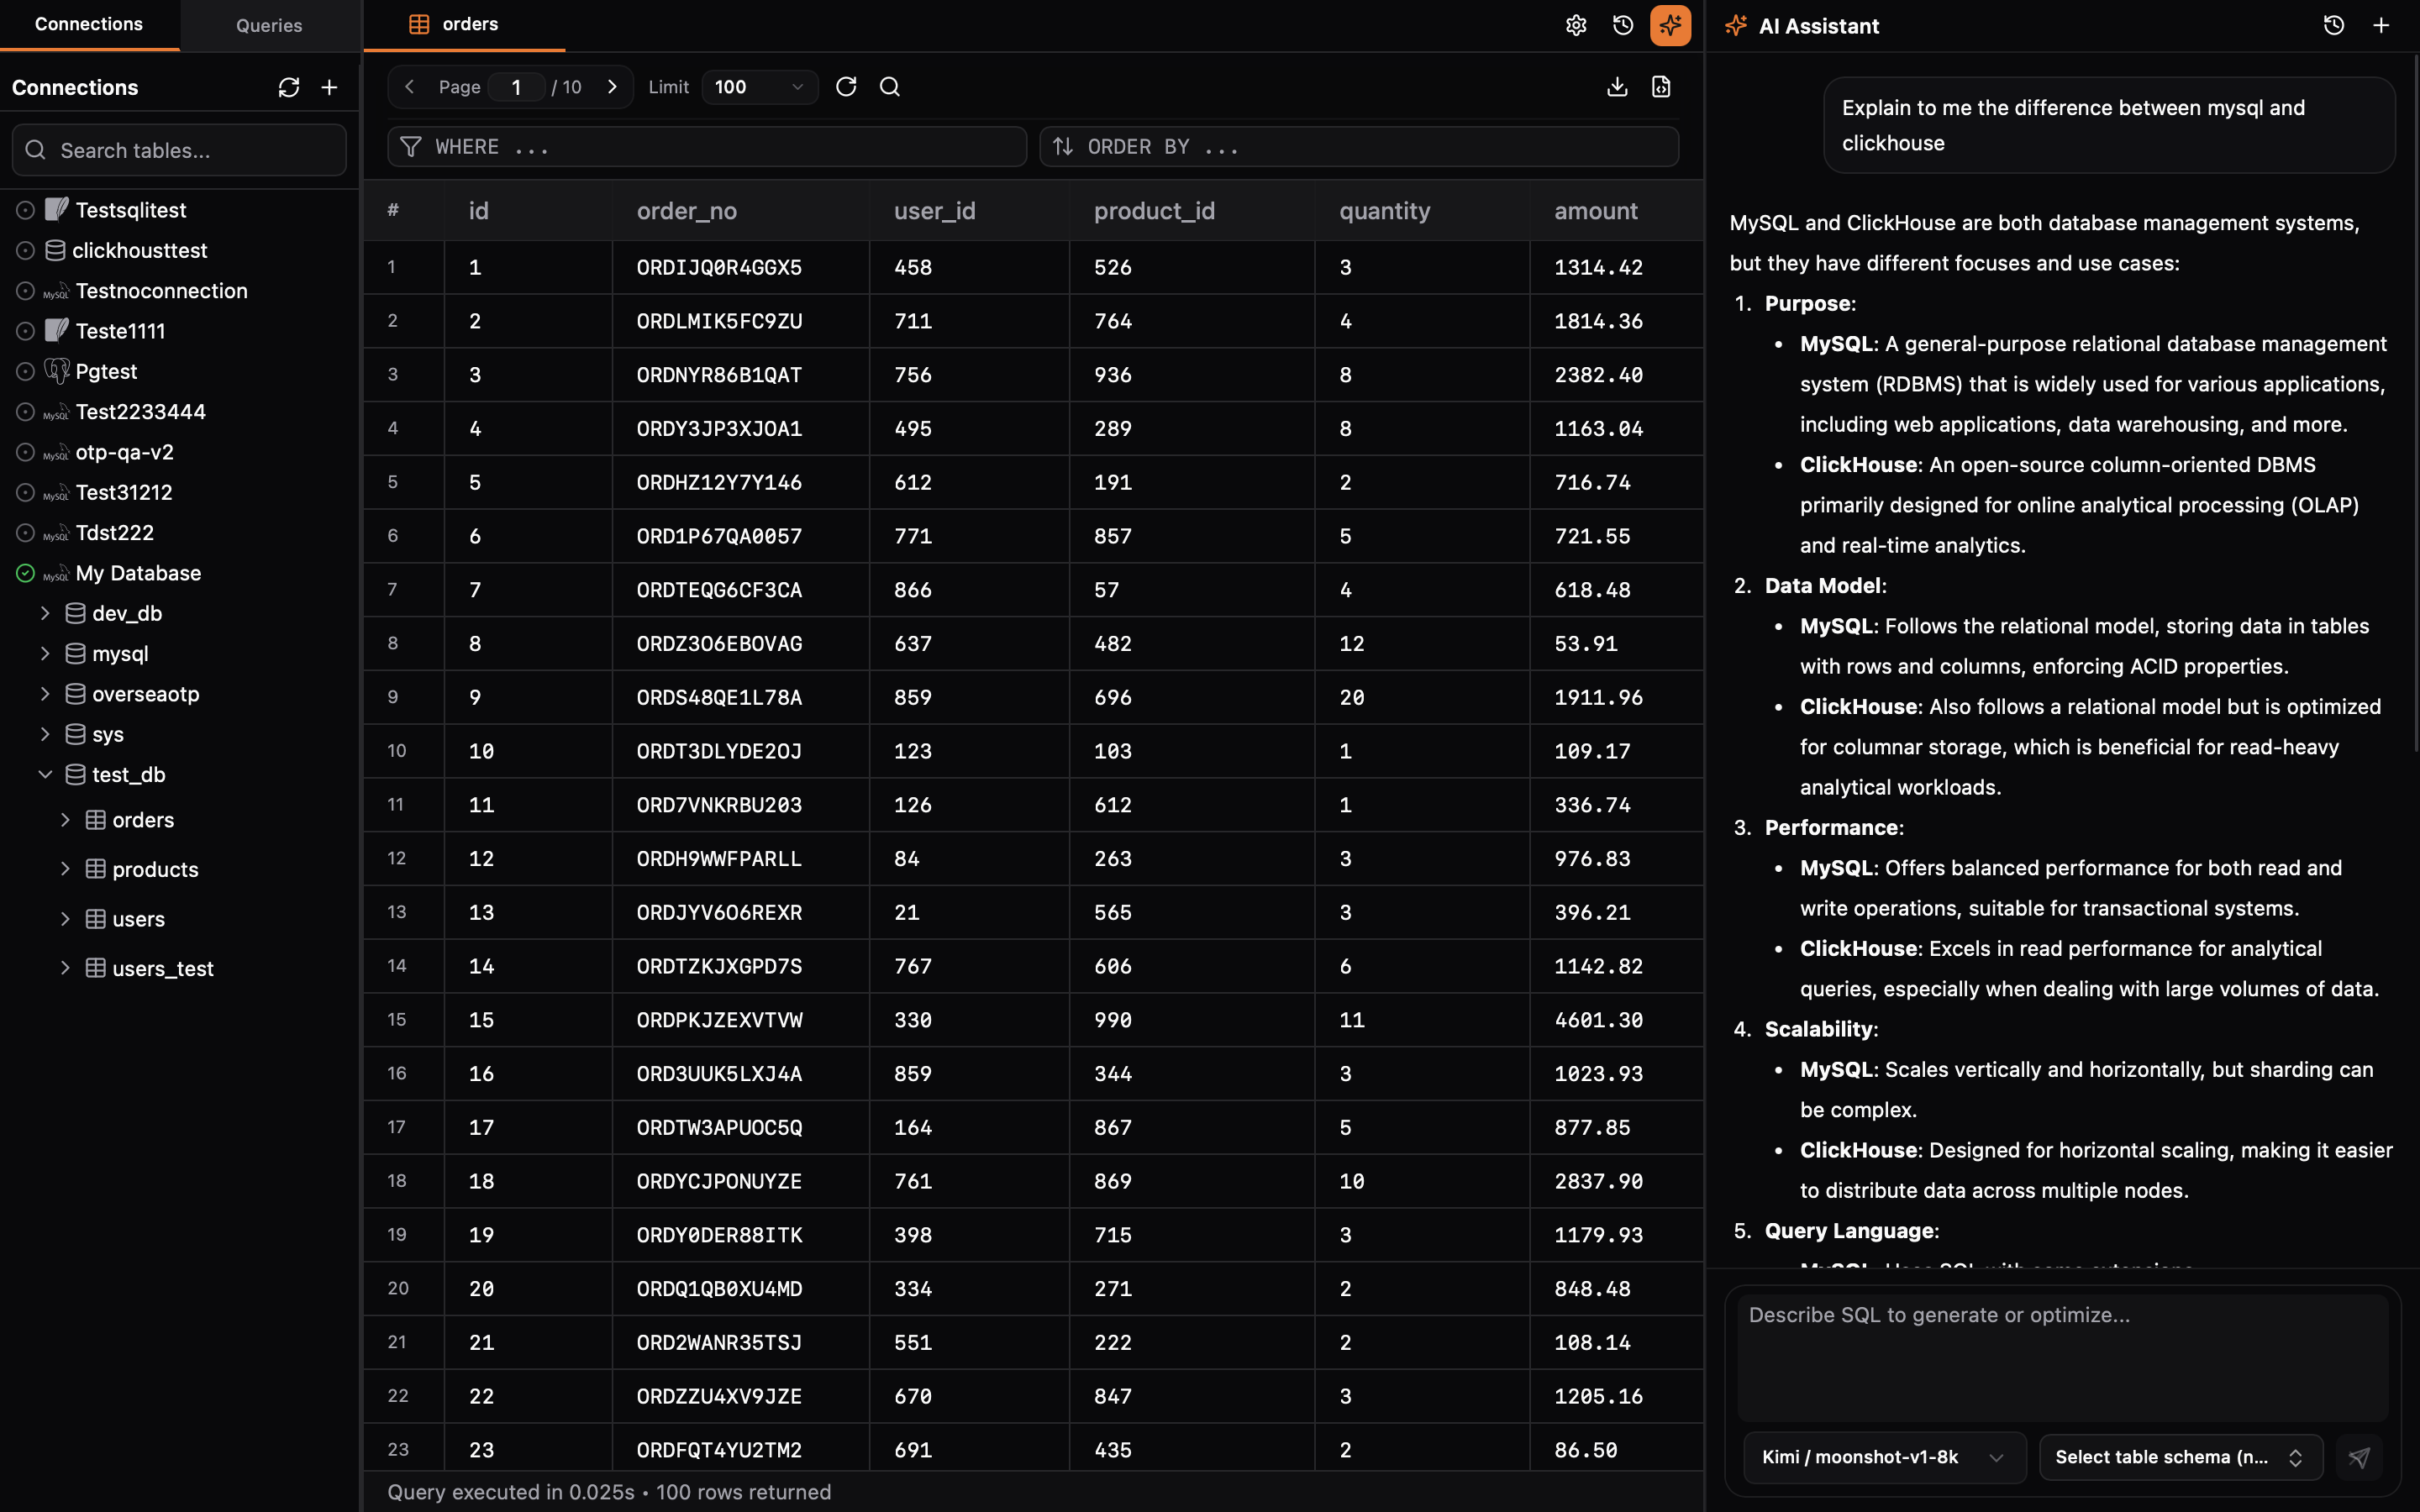2420x1512 pixels.
Task: Open the AI Assistant sparkle icon
Action: click(1671, 25)
